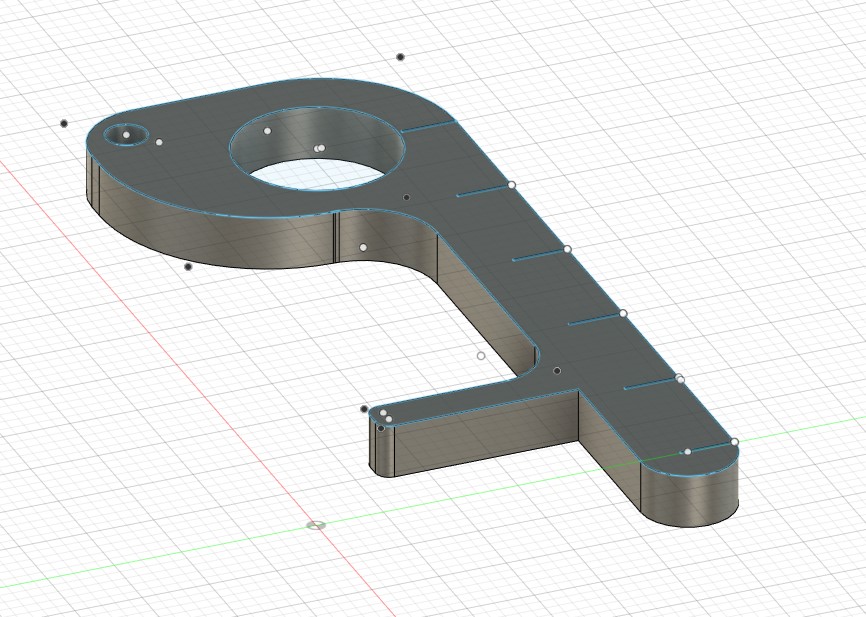Select the topmost tick line nearest the large hole
This screenshot has width=866, height=617.
click(x=428, y=126)
